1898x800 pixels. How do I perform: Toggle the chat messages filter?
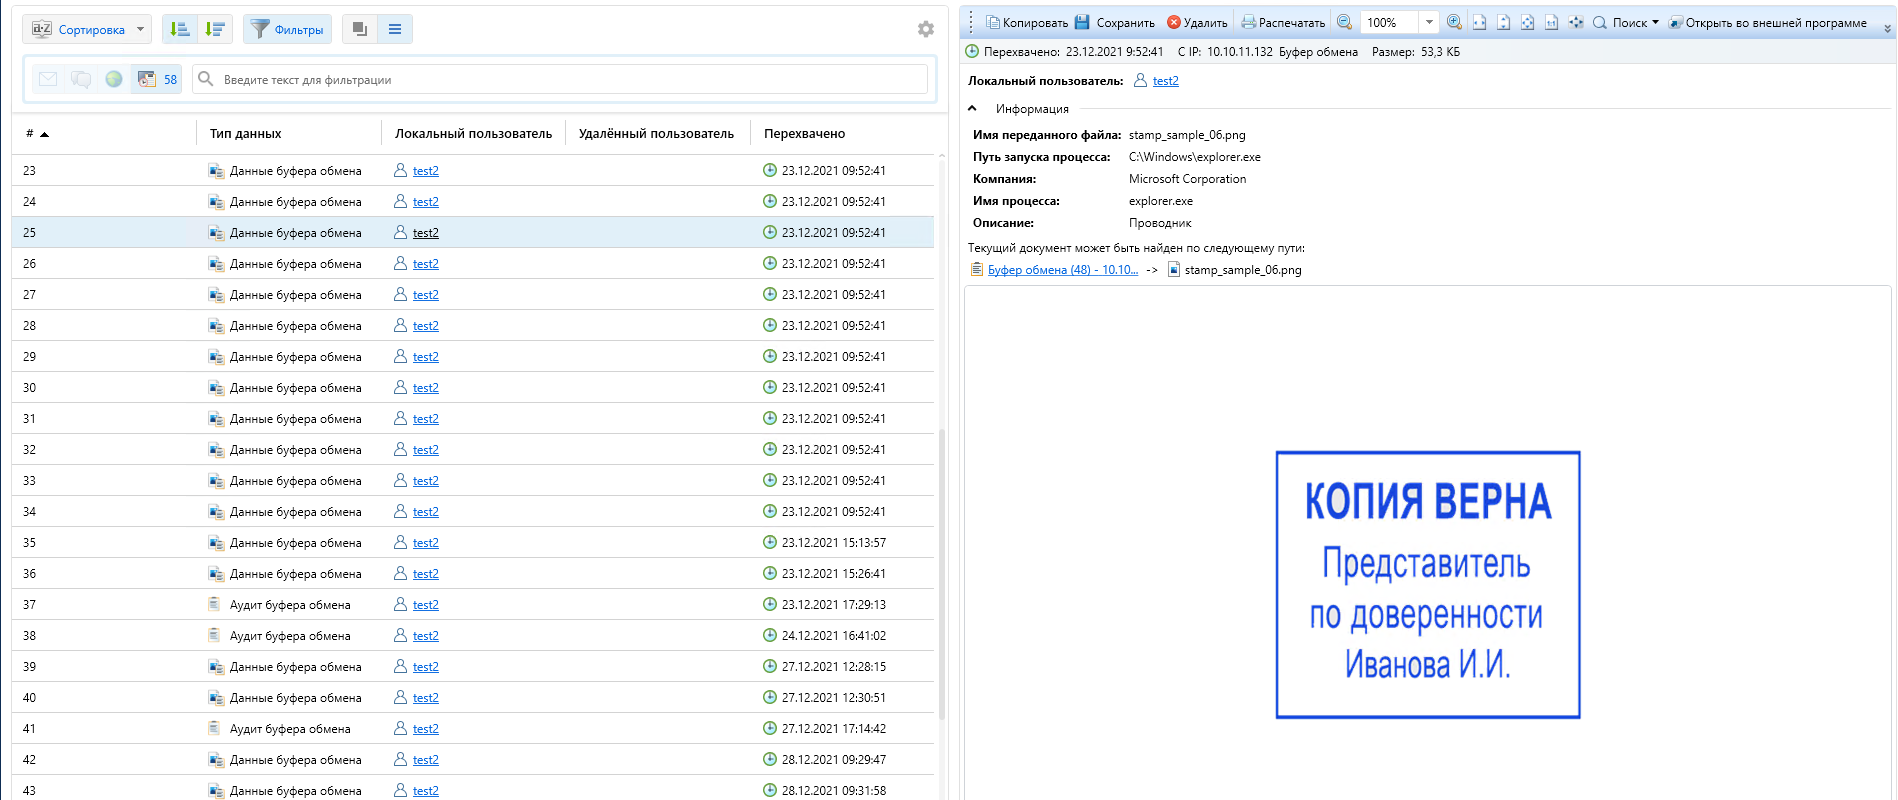click(81, 79)
